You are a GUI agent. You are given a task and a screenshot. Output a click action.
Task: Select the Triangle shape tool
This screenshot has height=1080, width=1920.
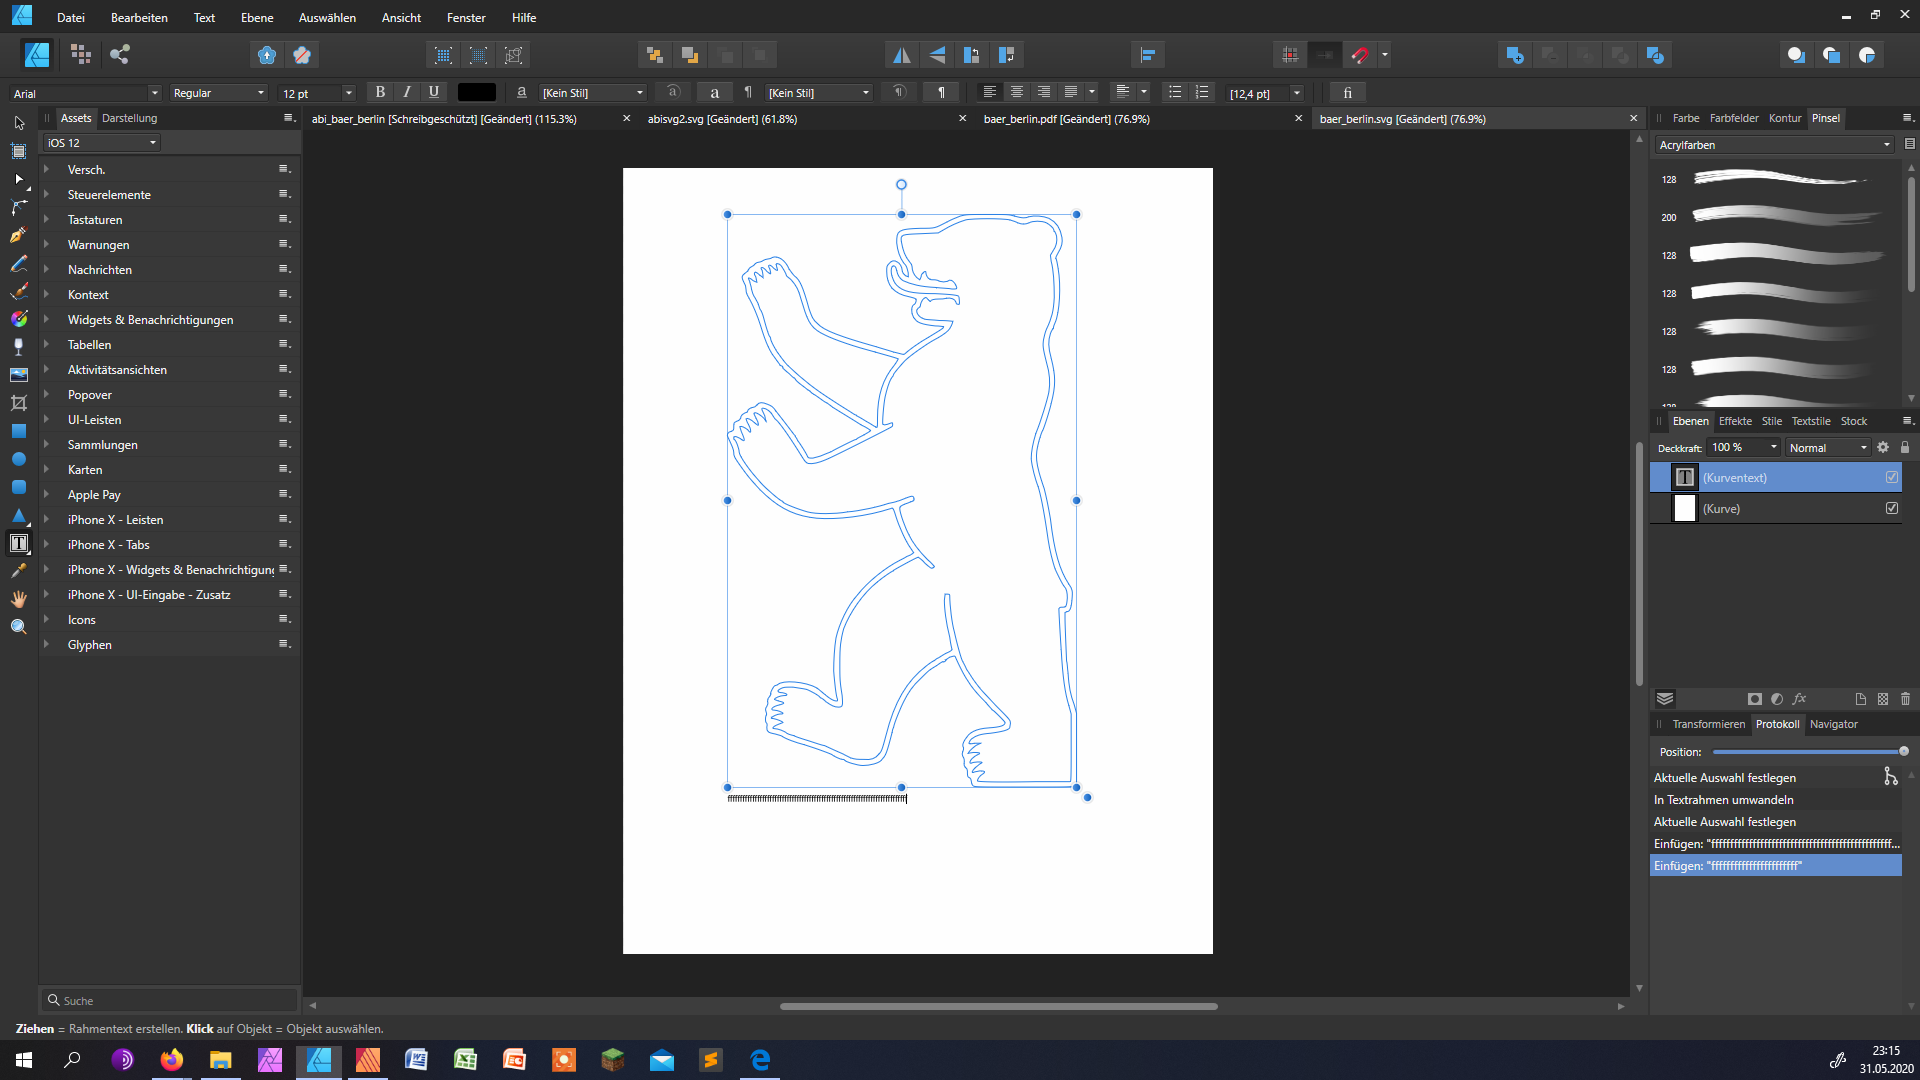click(19, 515)
